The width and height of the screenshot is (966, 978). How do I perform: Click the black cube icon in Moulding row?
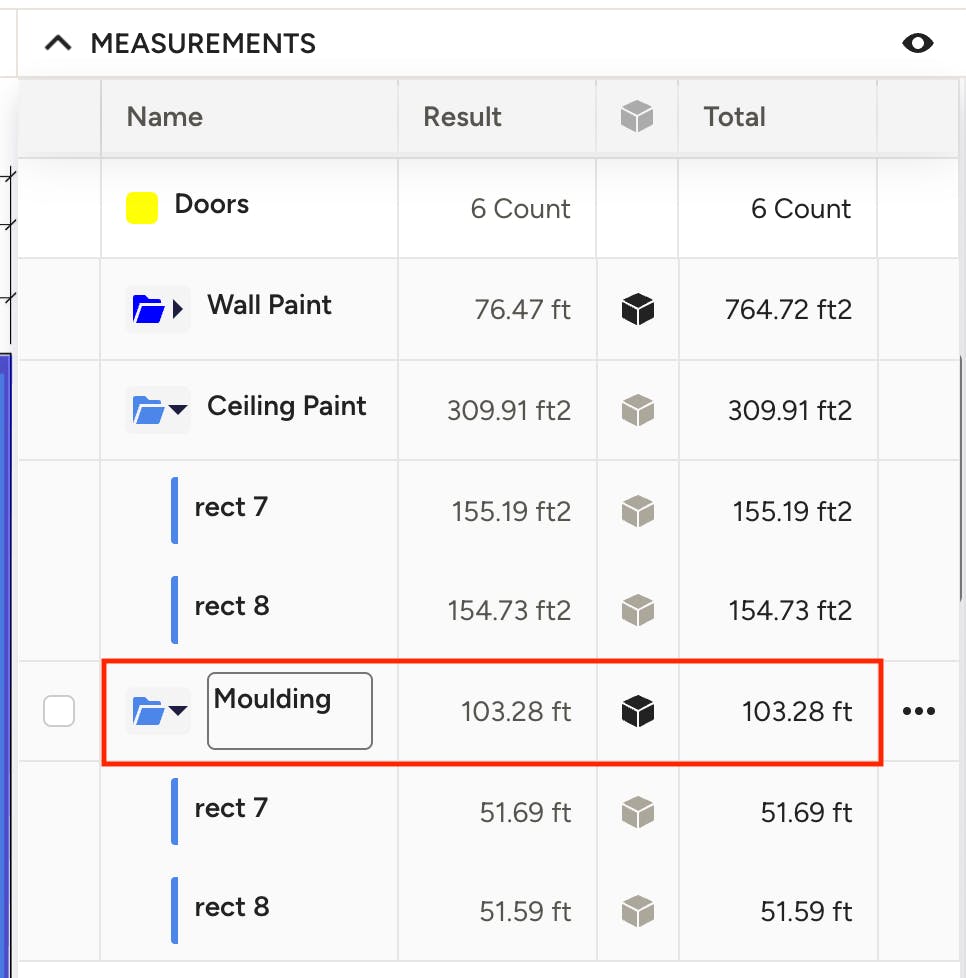click(637, 711)
